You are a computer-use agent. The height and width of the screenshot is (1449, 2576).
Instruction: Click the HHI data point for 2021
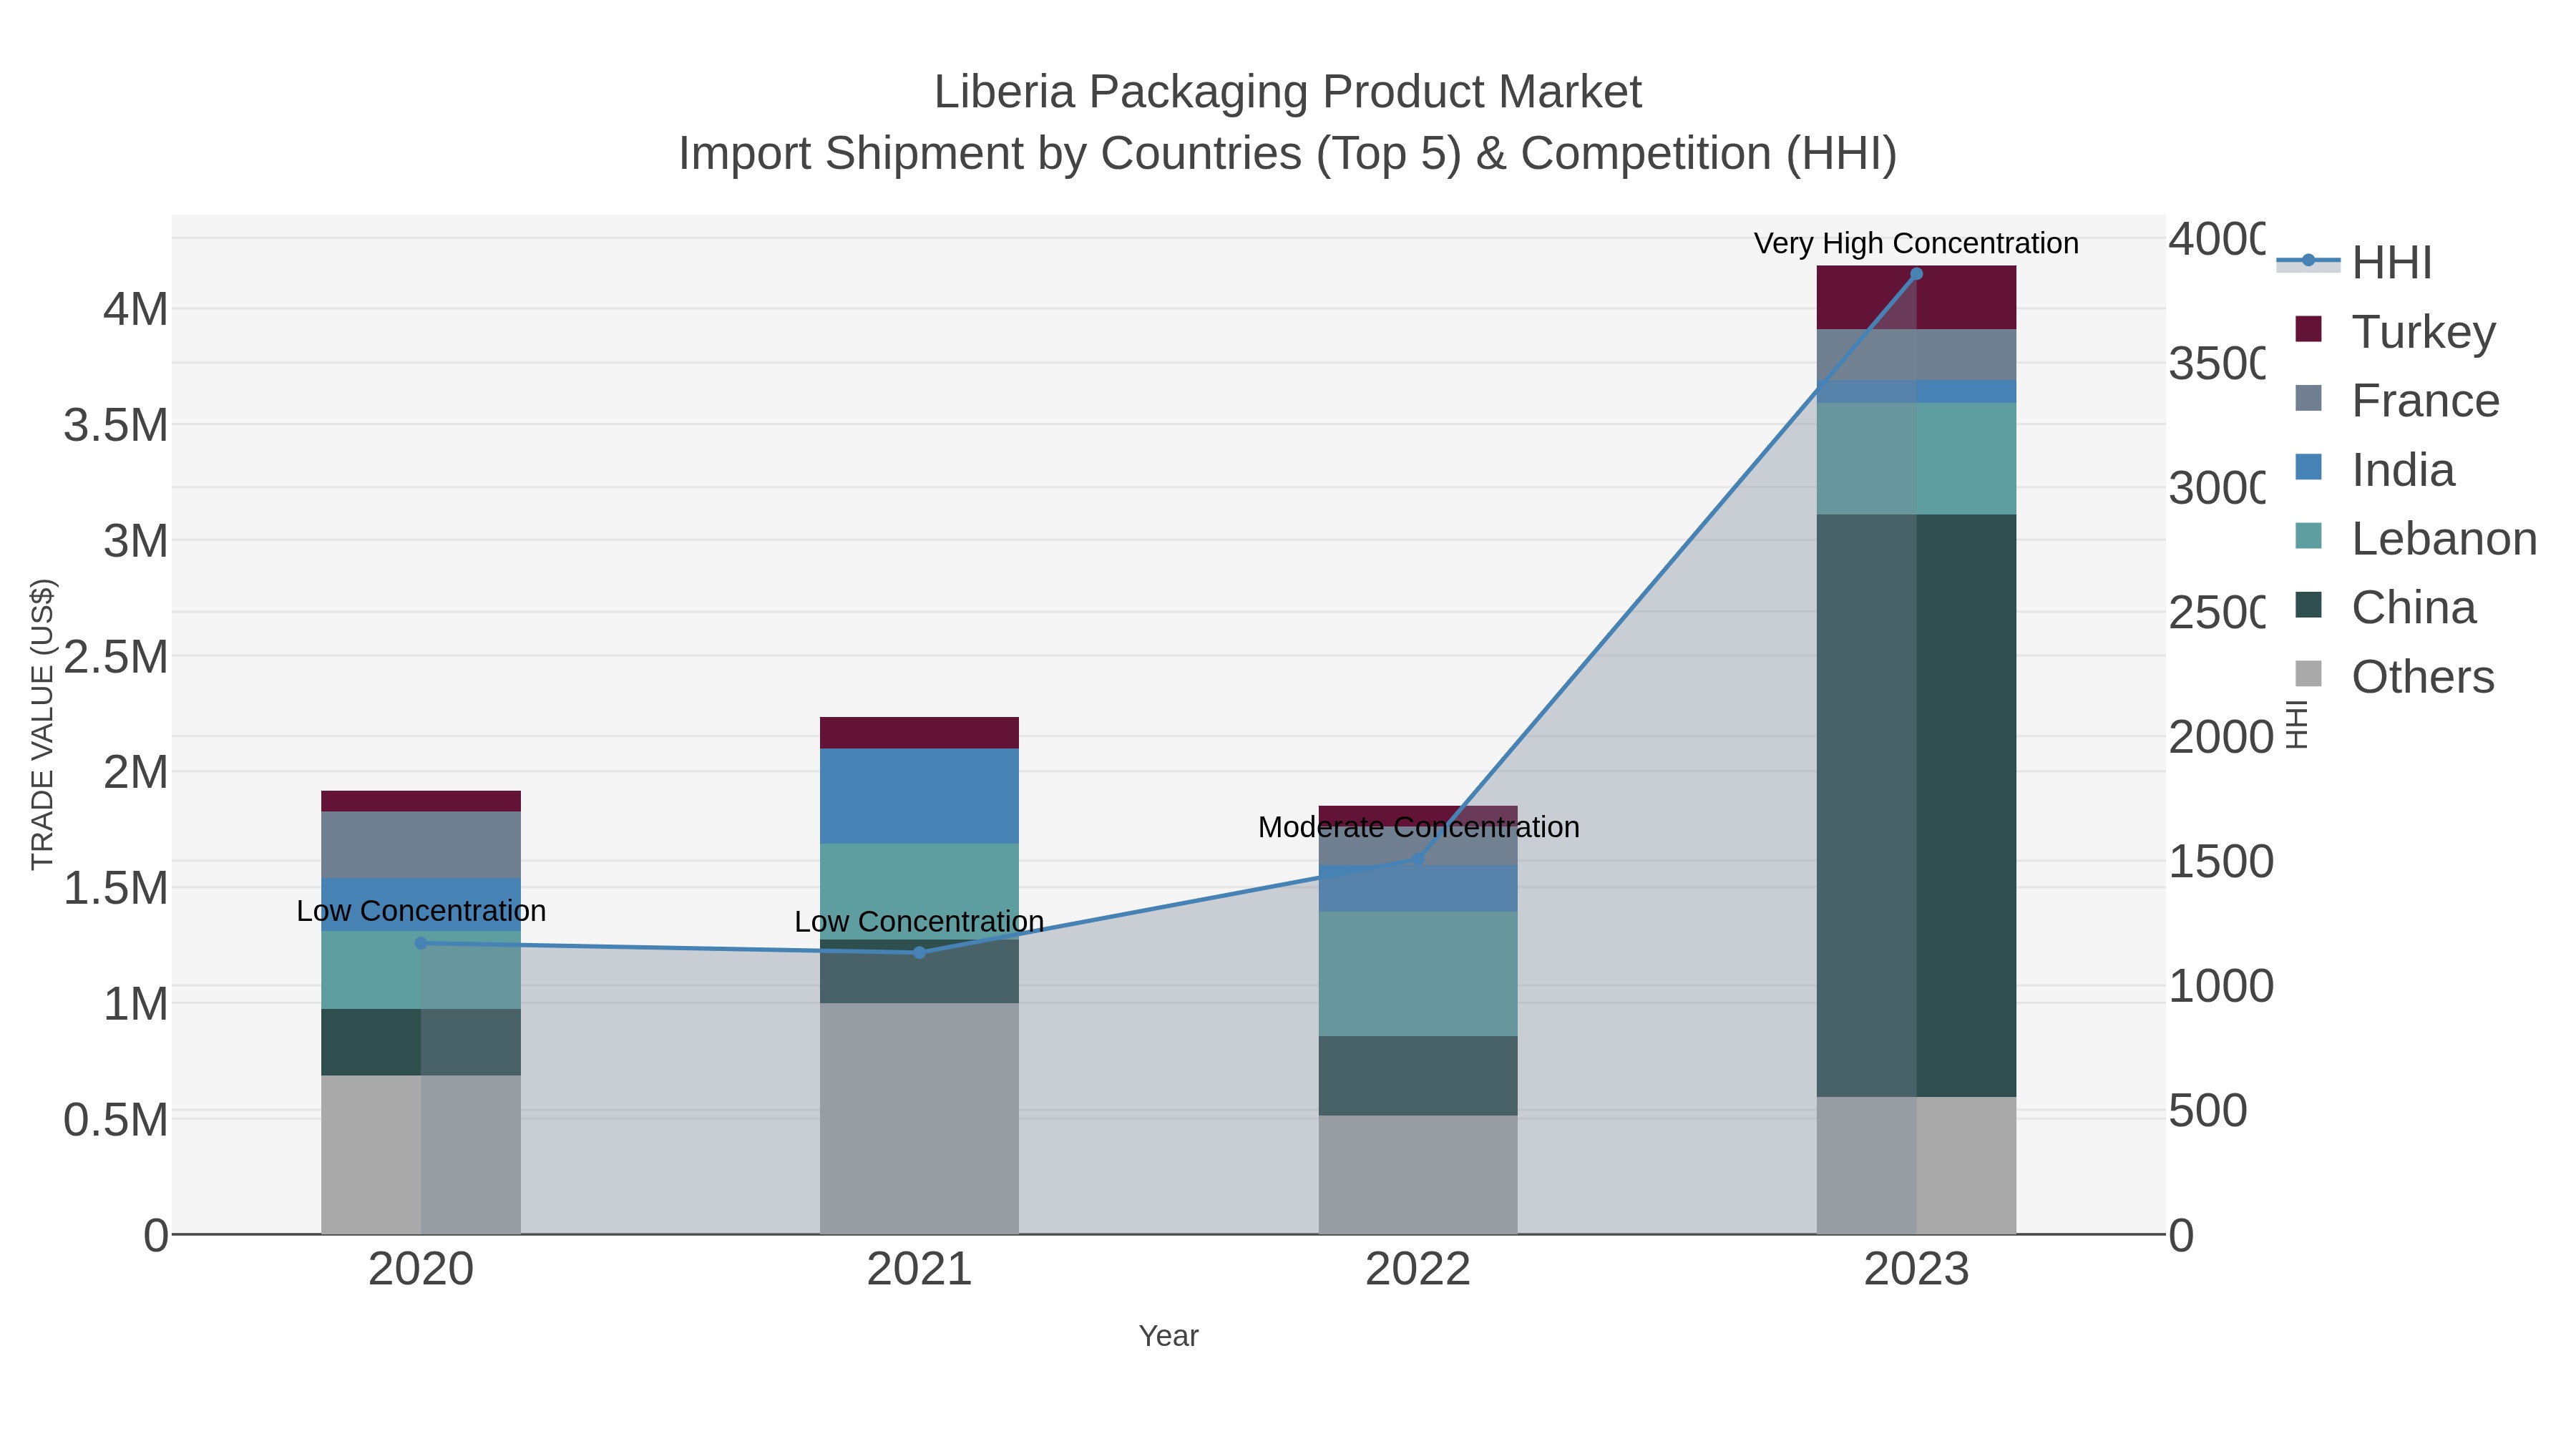[920, 952]
